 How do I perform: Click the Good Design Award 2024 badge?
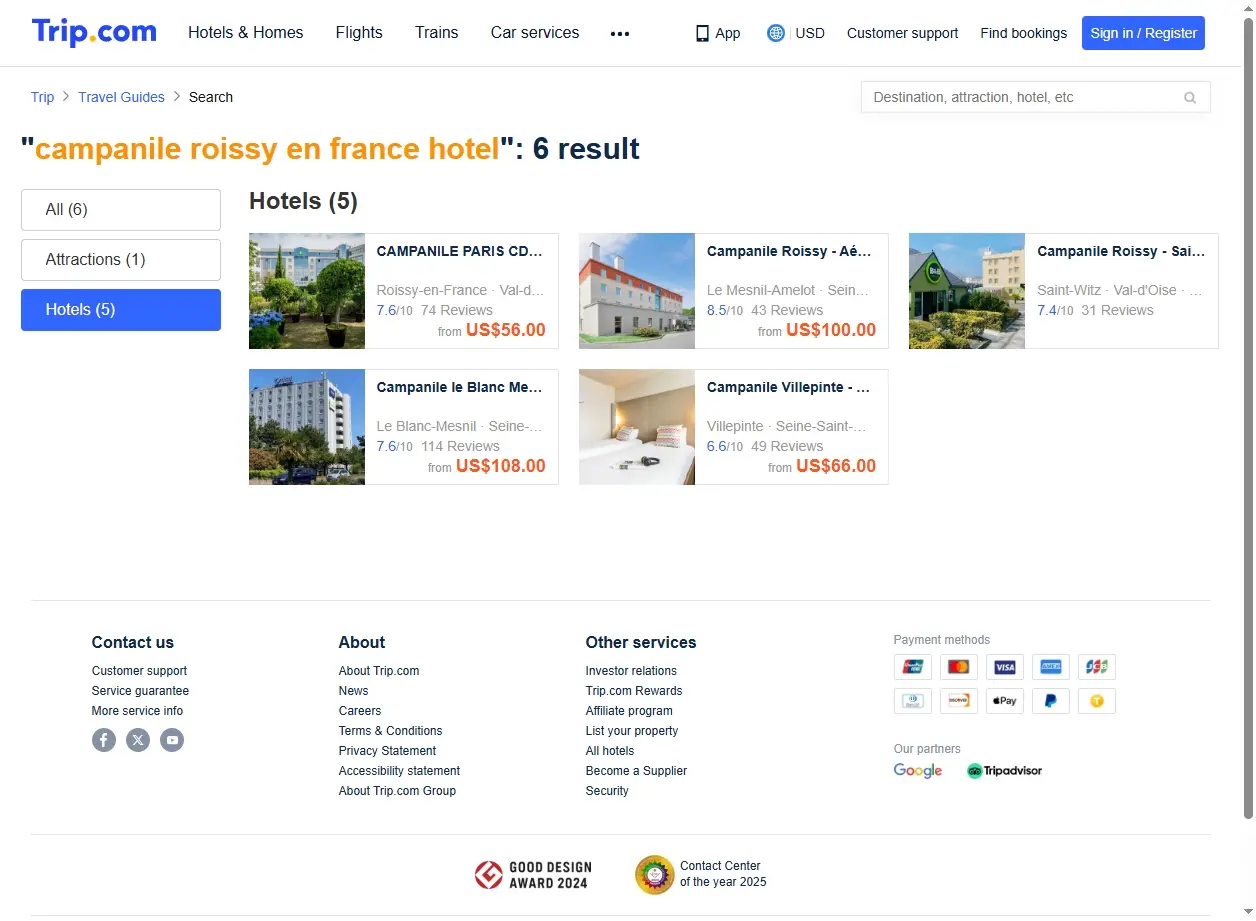[533, 875]
